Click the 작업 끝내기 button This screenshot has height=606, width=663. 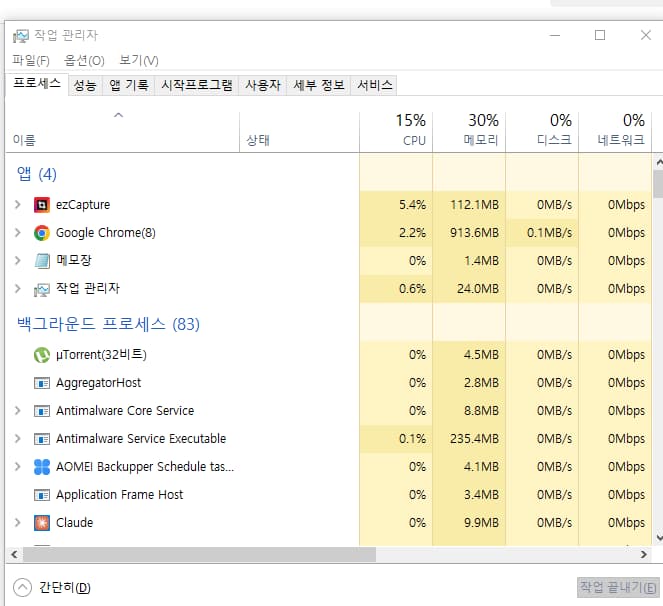(617, 587)
